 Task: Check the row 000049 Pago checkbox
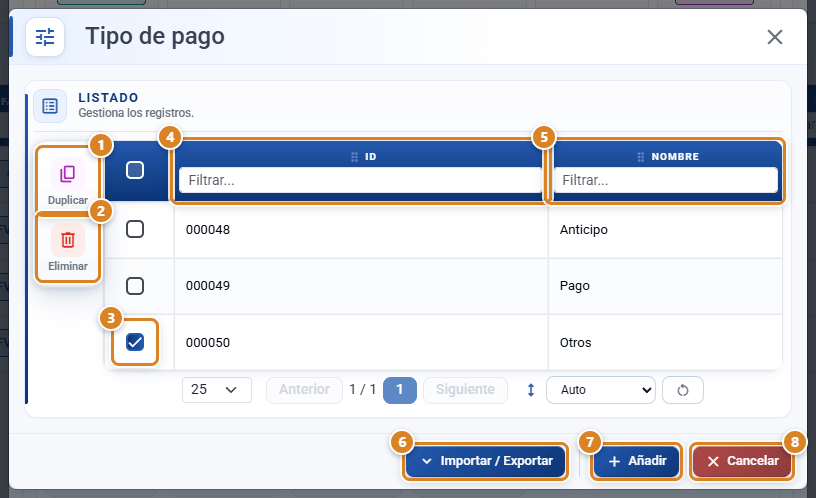coord(135,286)
